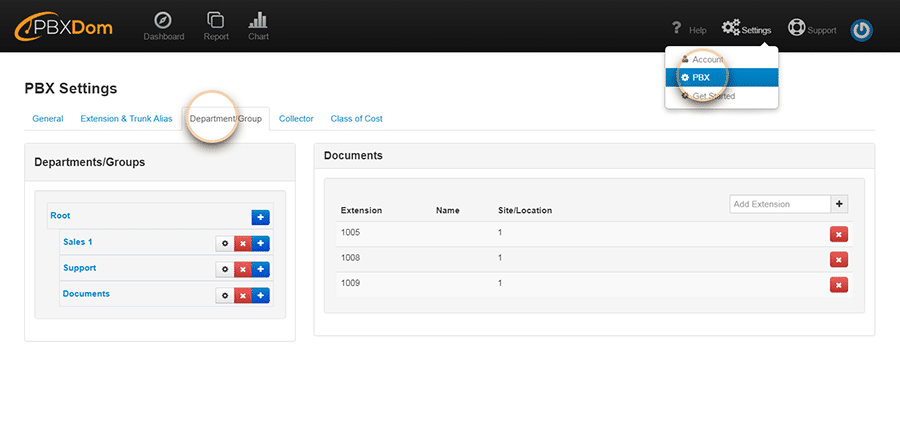The width and height of the screenshot is (900, 435).
Task: Select the Support department link
Action: click(79, 268)
